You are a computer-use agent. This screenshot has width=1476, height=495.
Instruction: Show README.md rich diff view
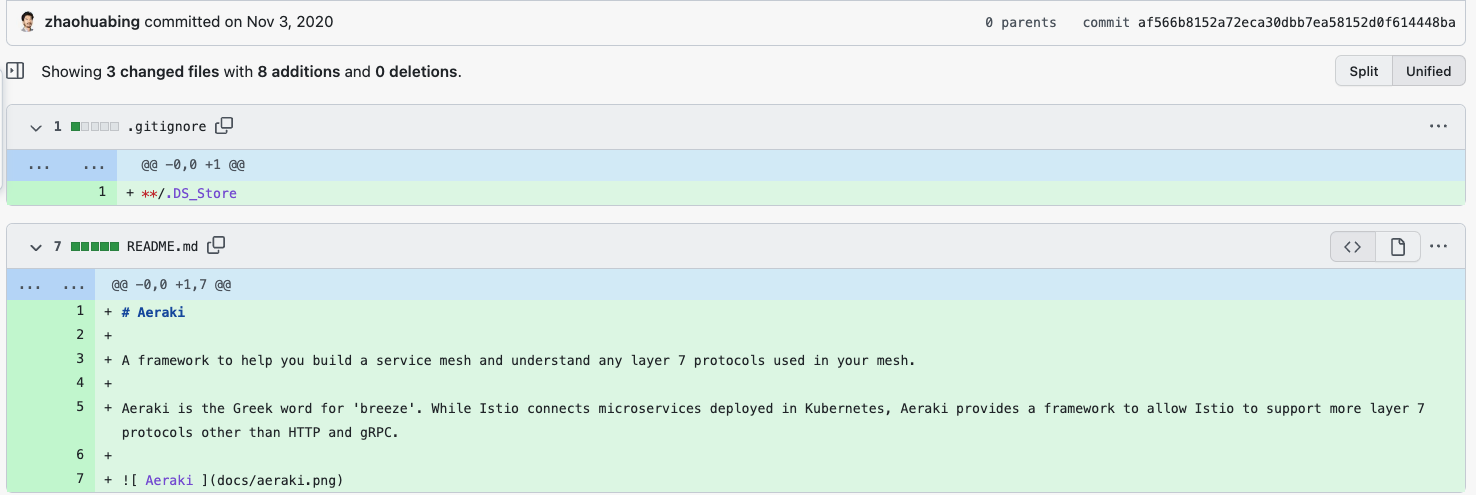click(x=1398, y=247)
